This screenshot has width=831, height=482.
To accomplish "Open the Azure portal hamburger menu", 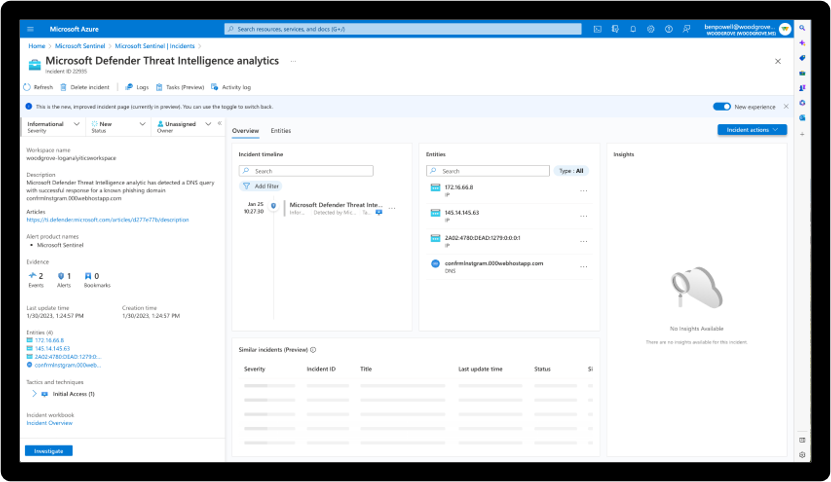I will [30, 29].
